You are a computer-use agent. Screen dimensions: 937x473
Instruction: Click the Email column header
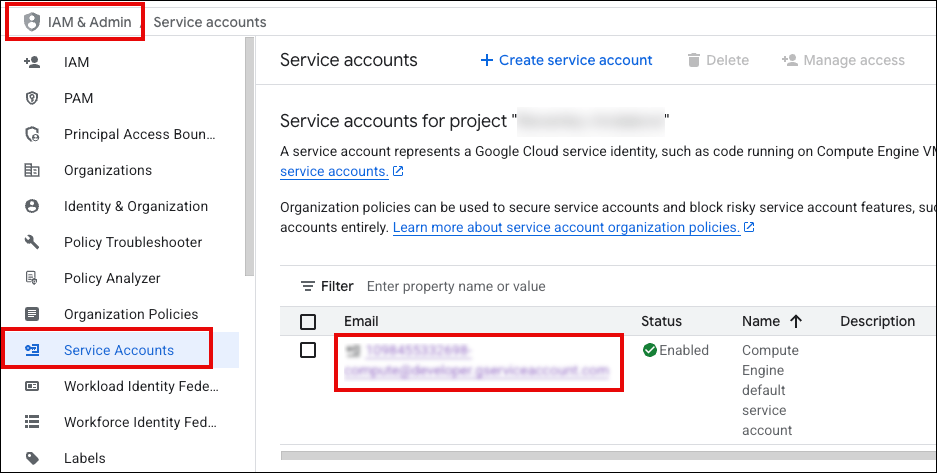361,321
